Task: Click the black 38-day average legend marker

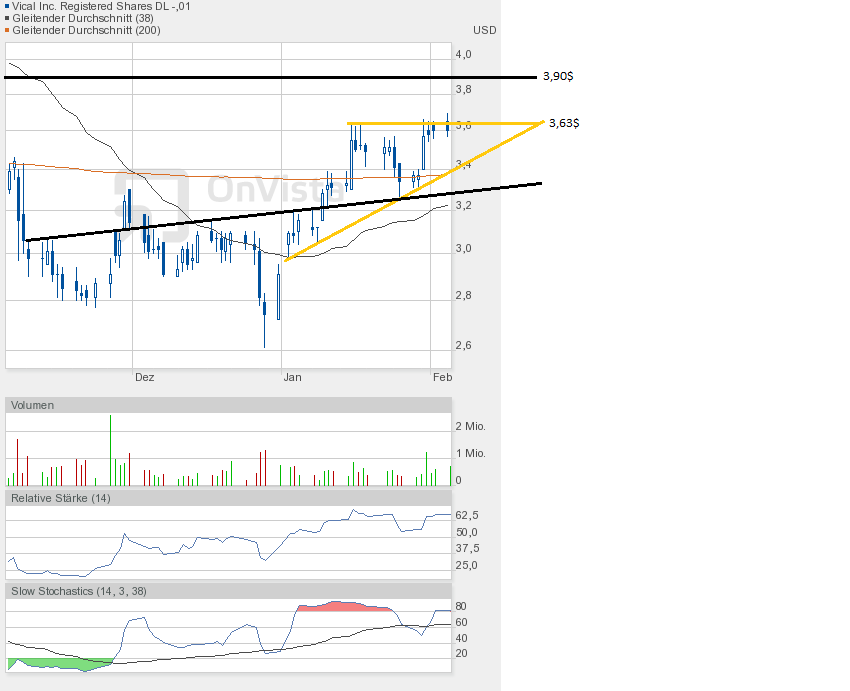Action: coord(7,18)
